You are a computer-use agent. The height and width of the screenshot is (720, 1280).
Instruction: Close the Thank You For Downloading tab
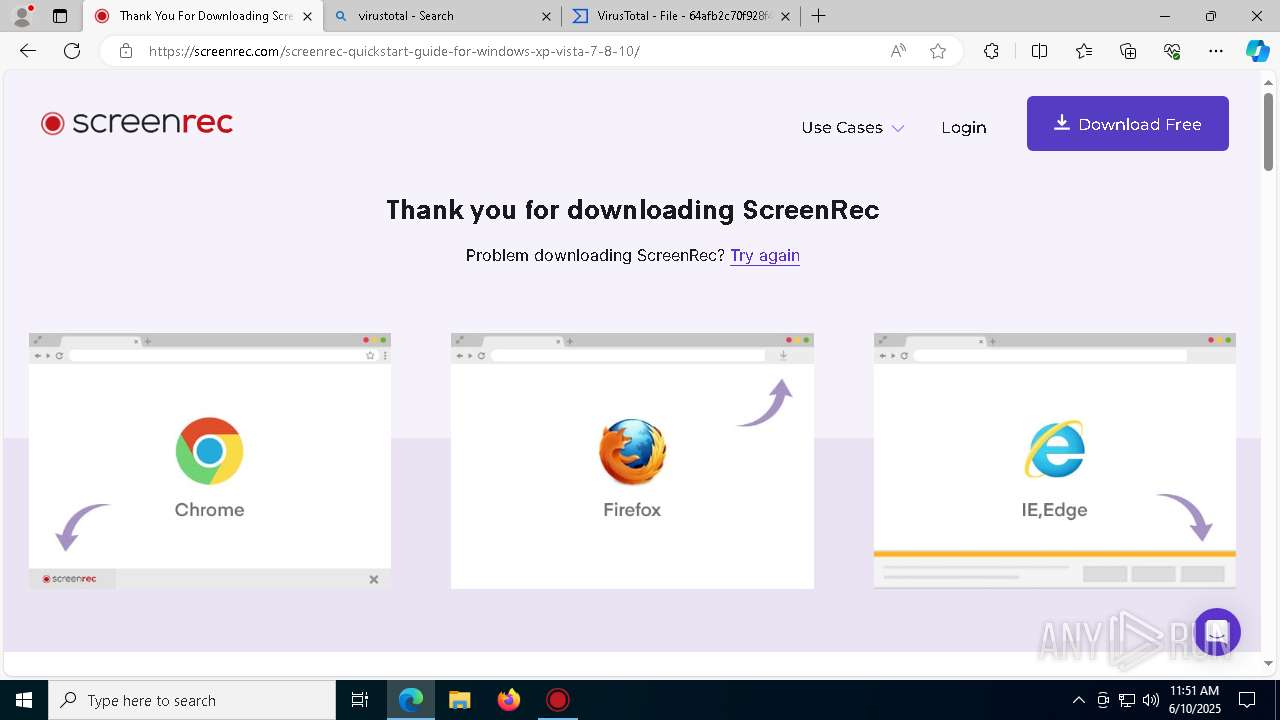(x=307, y=16)
